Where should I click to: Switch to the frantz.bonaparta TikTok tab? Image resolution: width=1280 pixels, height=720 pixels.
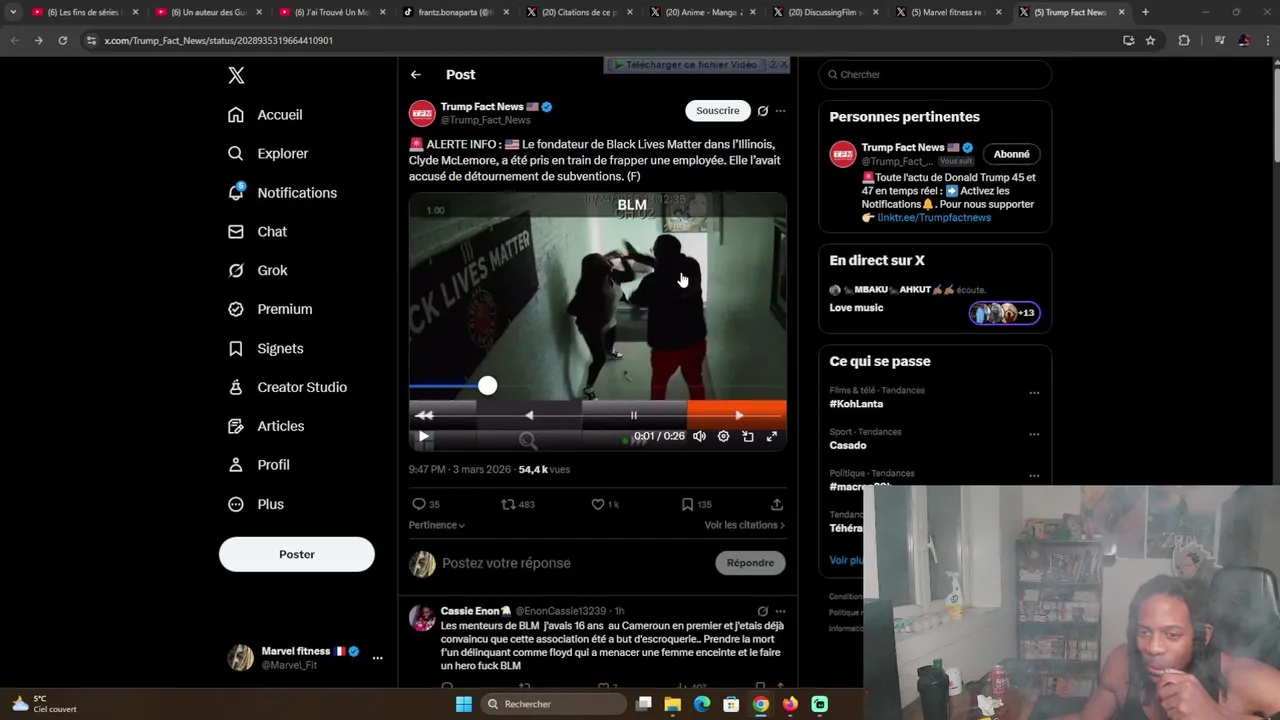[455, 12]
